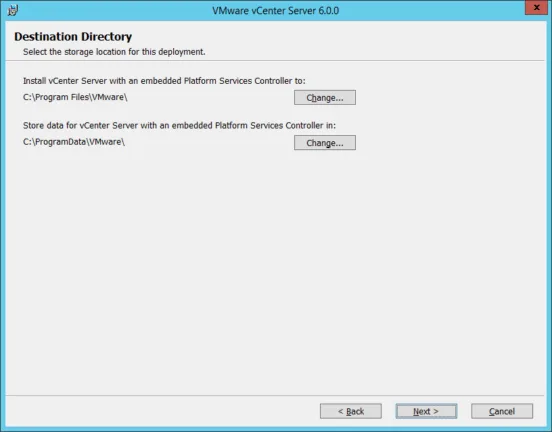Click the empty title bar area left of title

pos(114,11)
